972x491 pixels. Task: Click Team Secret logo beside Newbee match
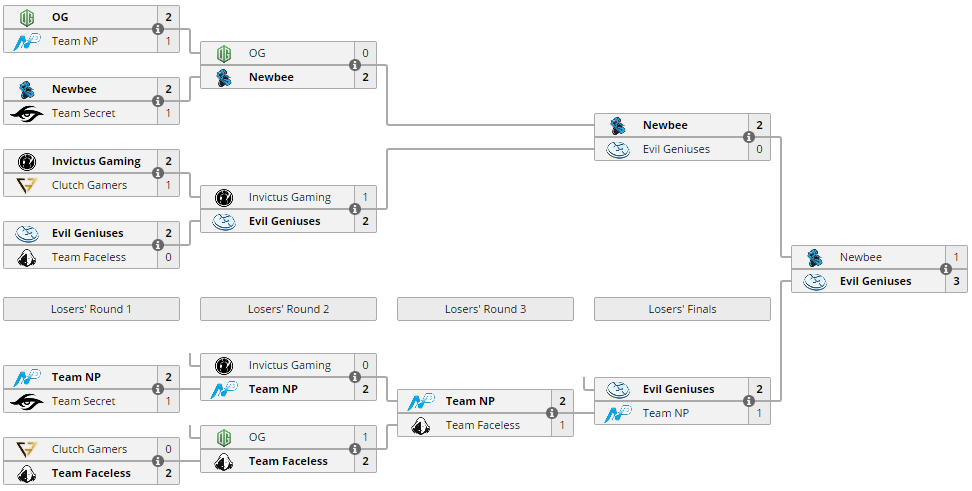pyautogui.click(x=27, y=113)
